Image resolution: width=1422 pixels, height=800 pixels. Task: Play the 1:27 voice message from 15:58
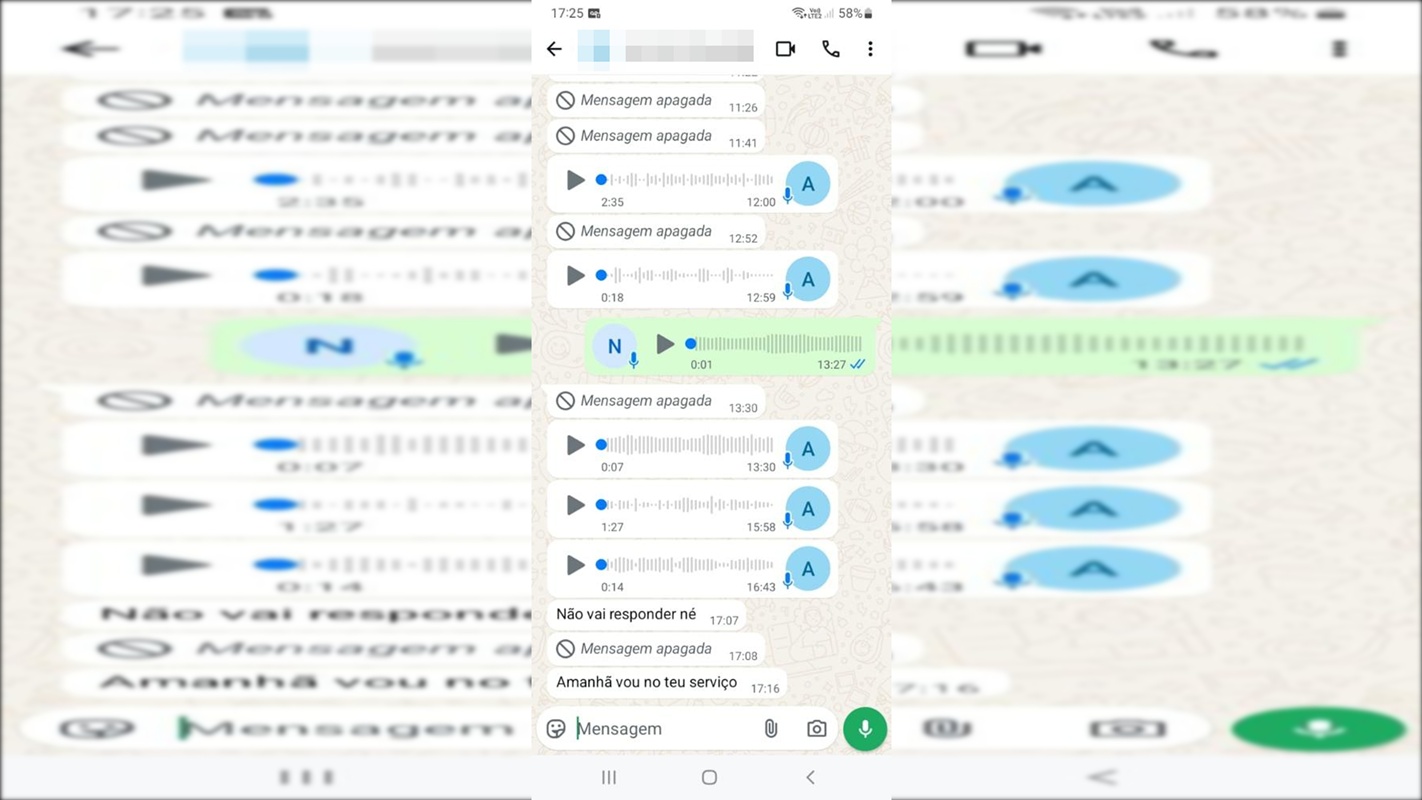pyautogui.click(x=575, y=505)
